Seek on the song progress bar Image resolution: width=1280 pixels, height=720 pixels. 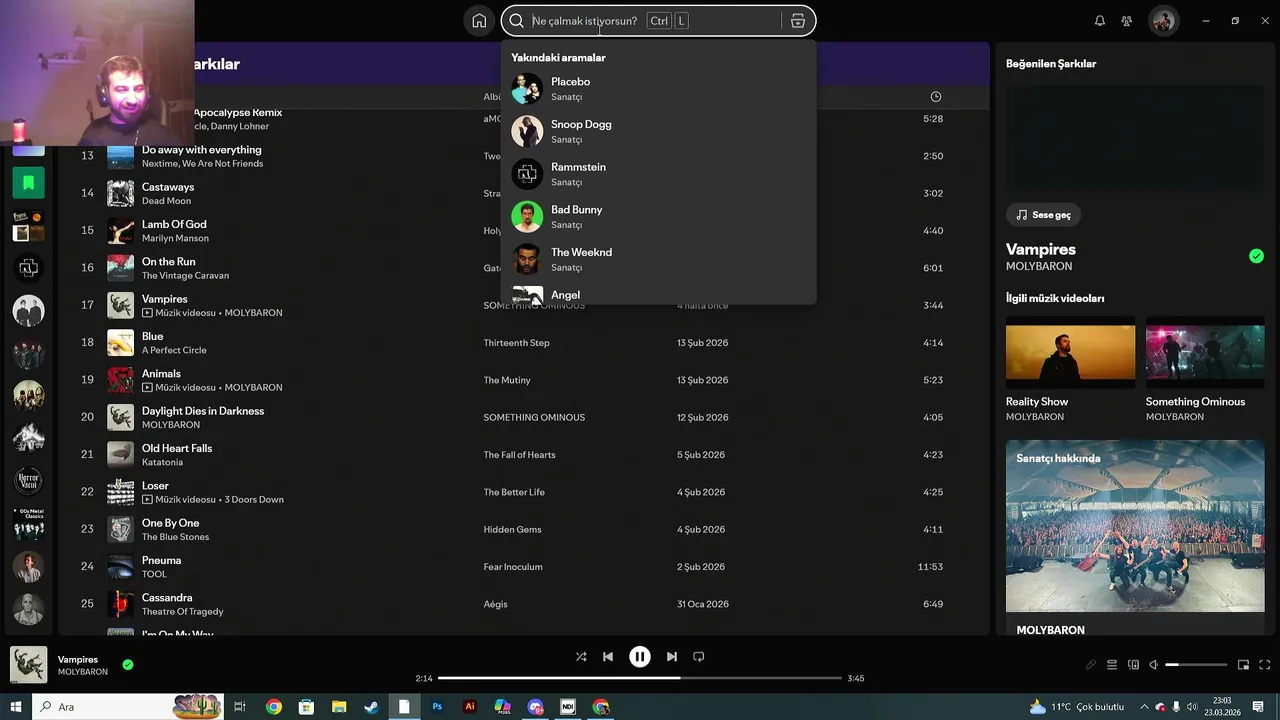tap(640, 678)
